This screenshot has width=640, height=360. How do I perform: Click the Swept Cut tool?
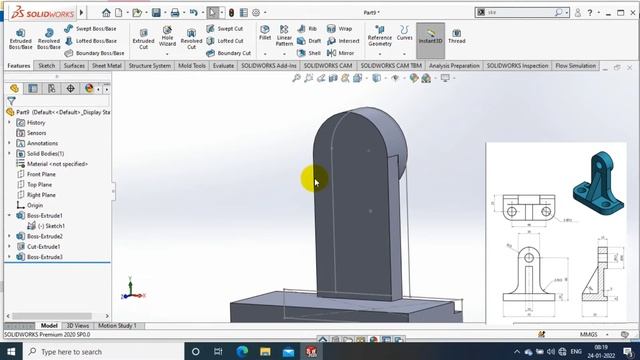pos(224,29)
